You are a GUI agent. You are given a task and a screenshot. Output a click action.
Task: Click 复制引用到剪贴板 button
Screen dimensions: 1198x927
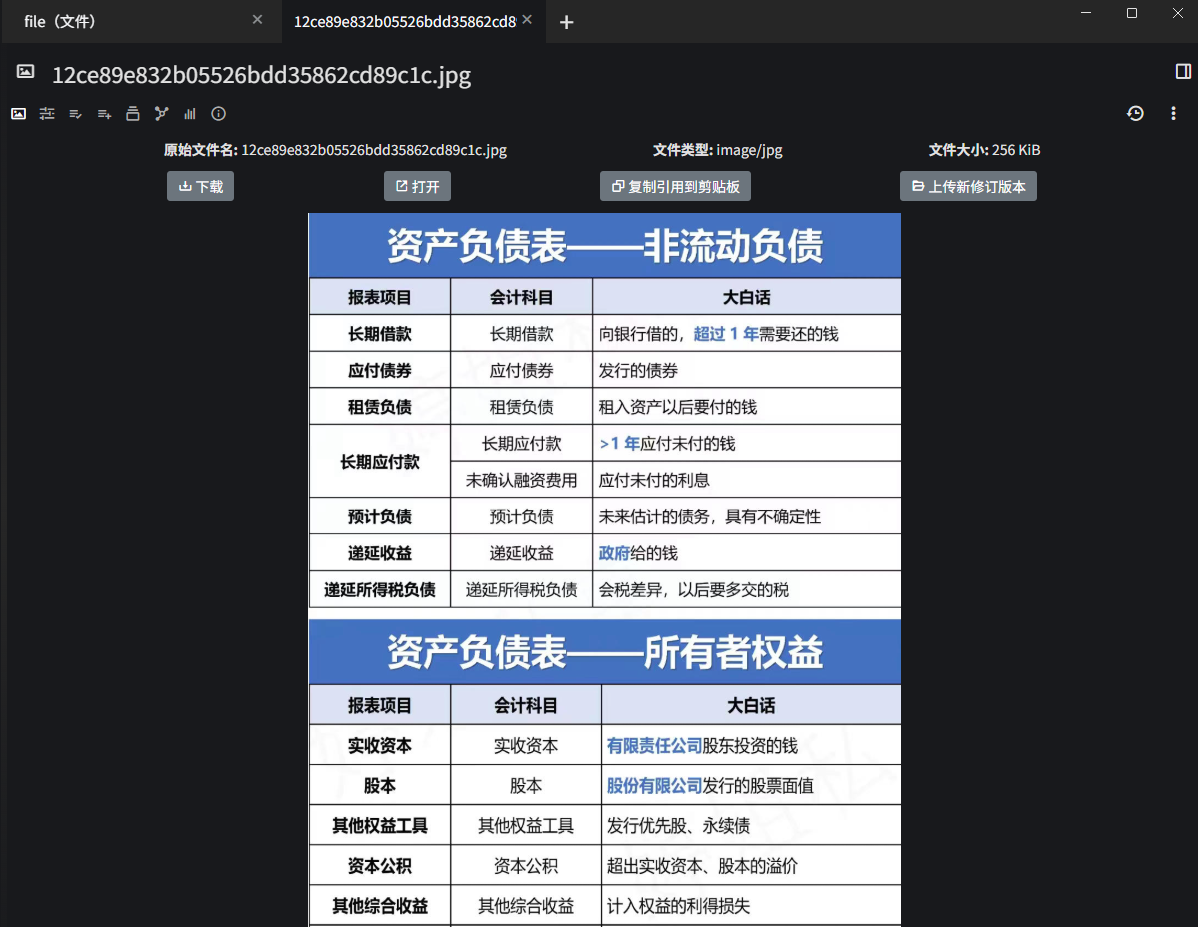click(675, 186)
